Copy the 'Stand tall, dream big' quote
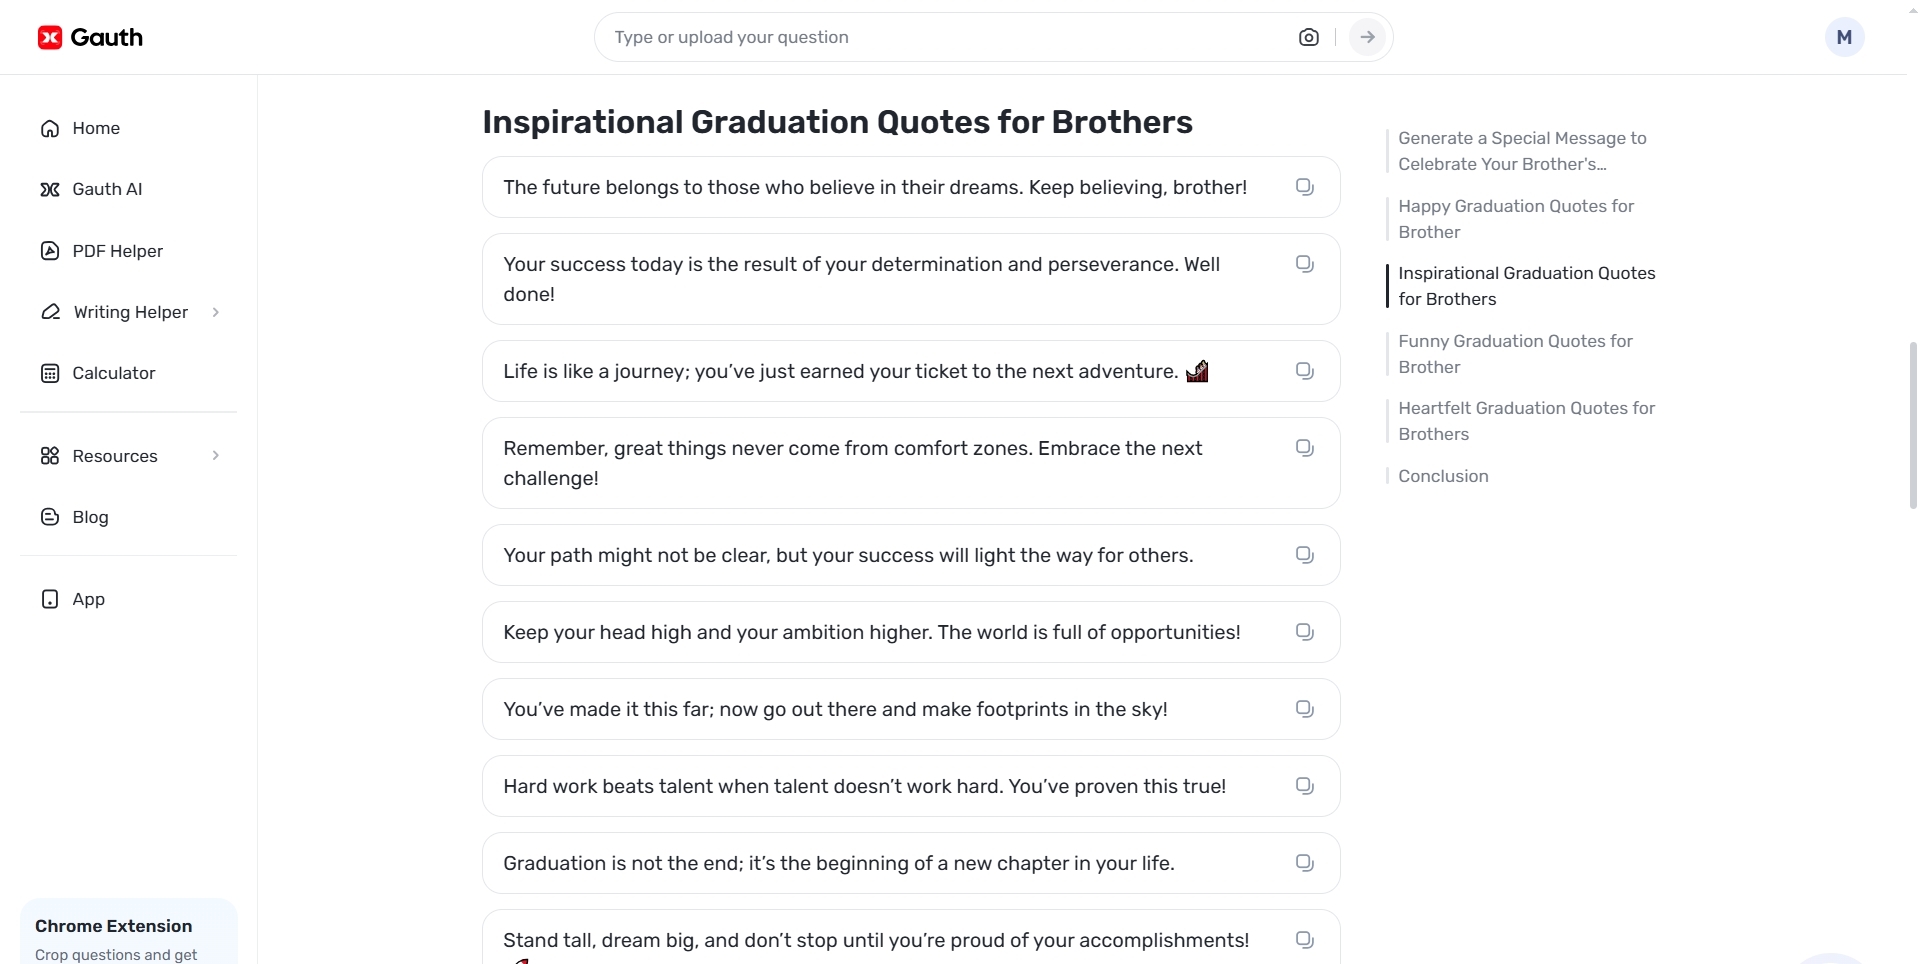The image size is (1920, 964). click(1304, 939)
